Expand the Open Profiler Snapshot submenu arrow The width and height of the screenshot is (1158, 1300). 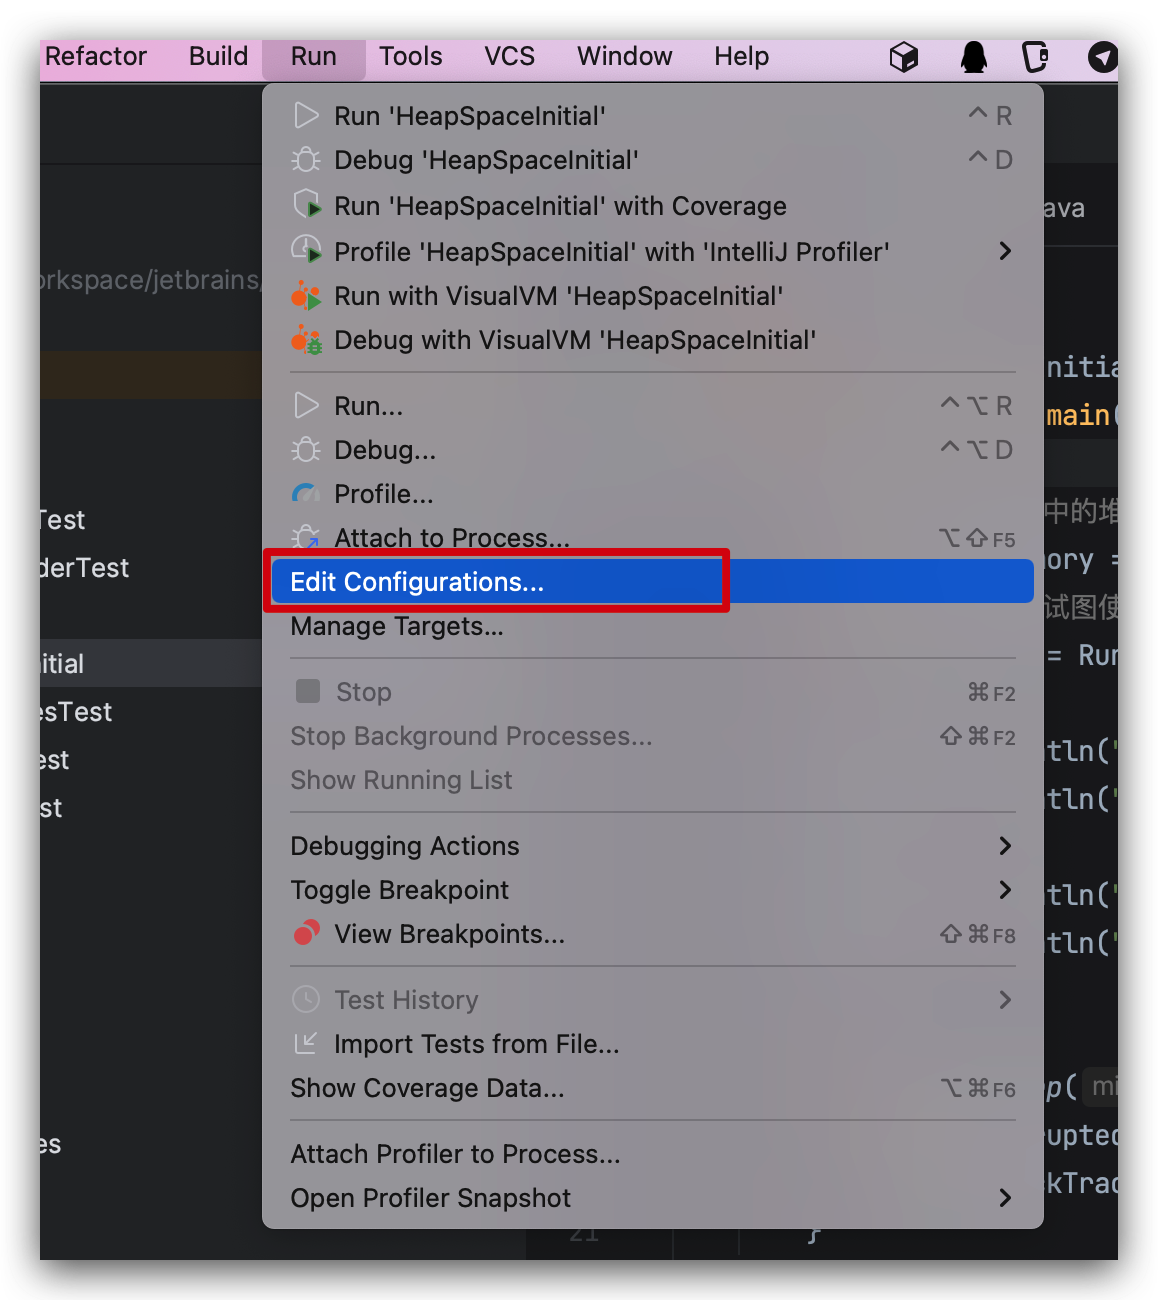click(x=1005, y=1198)
